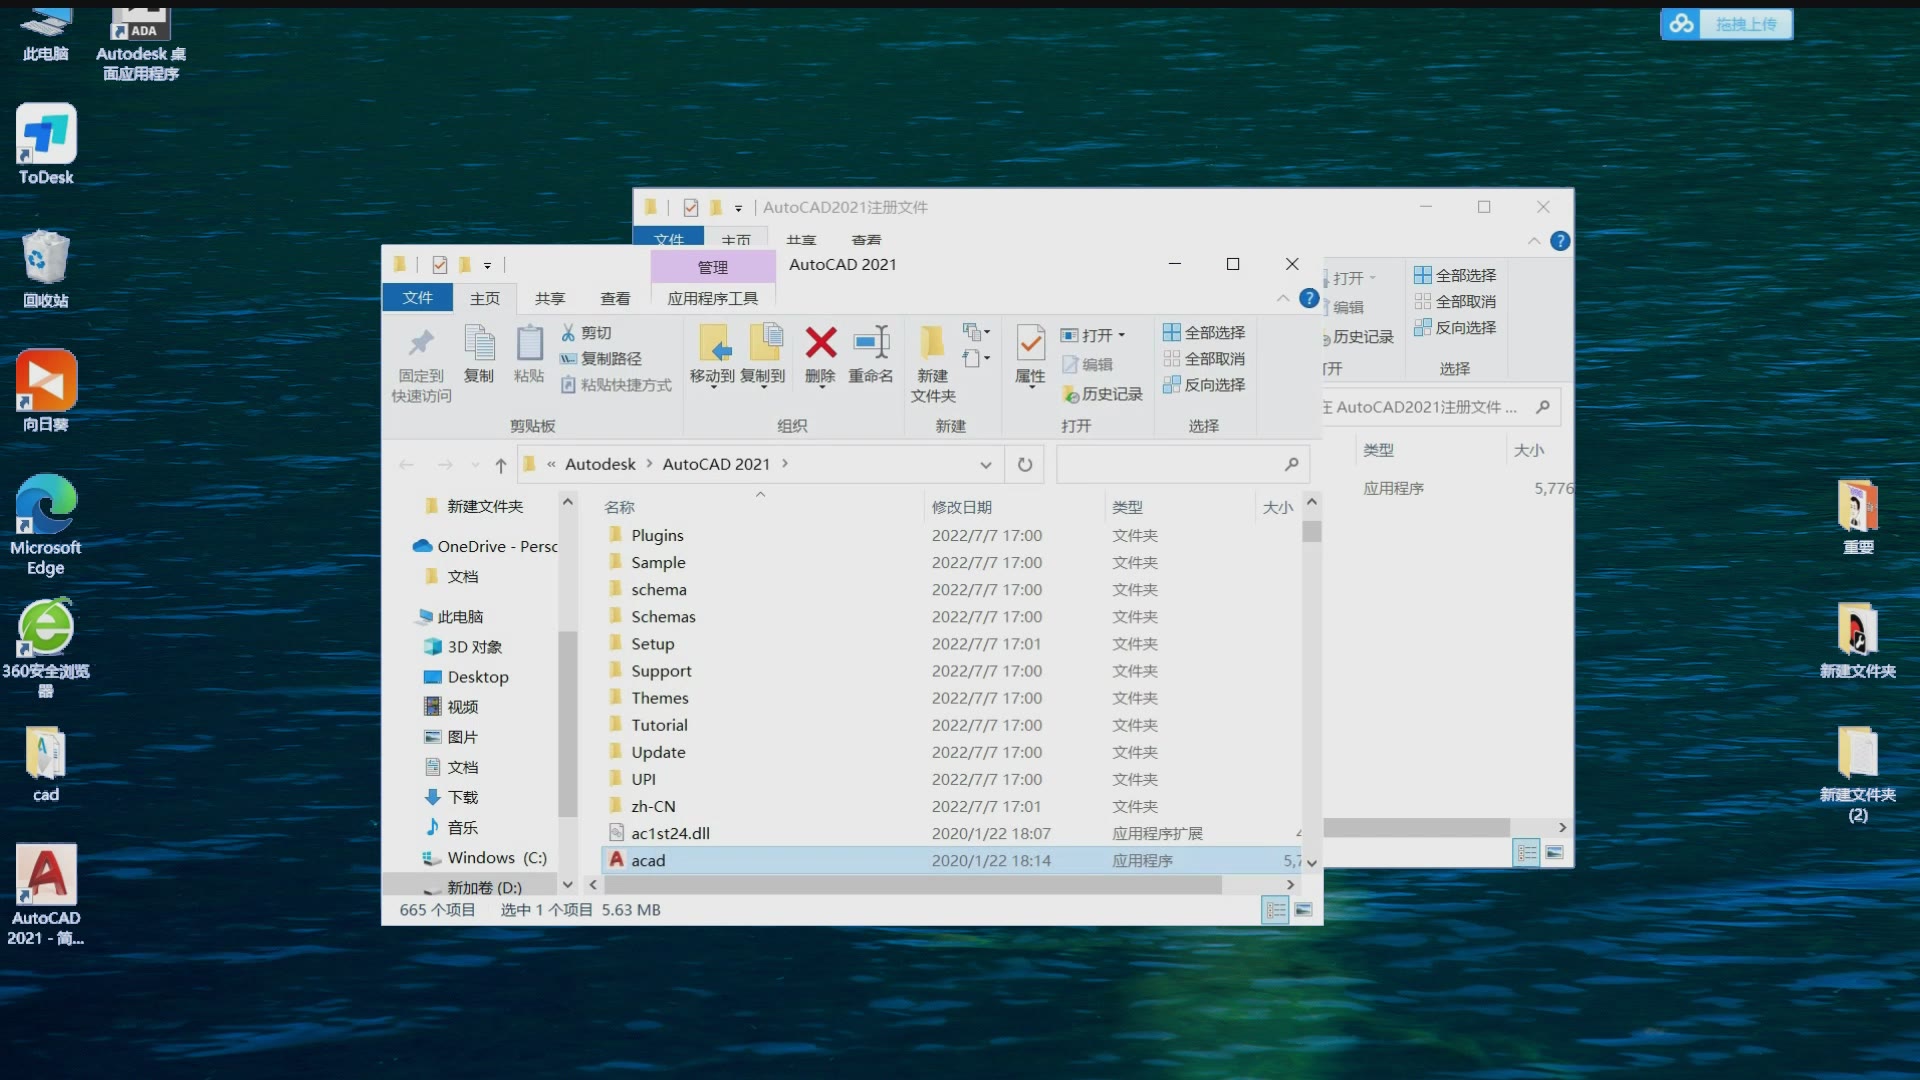Viewport: 1920px width, 1080px height.
Task: Refresh the AutoCAD 2021 folder view
Action: [x=1025, y=464]
